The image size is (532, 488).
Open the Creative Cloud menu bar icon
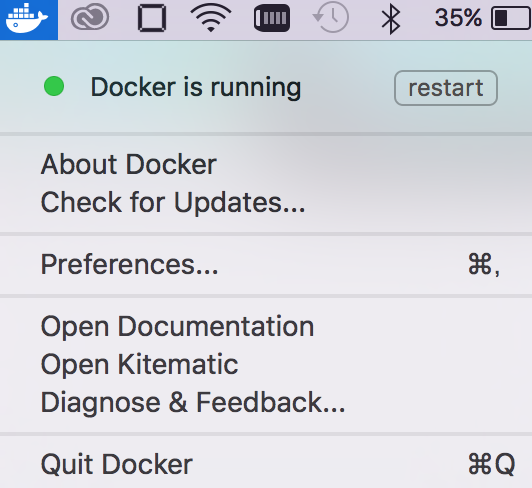tap(90, 17)
